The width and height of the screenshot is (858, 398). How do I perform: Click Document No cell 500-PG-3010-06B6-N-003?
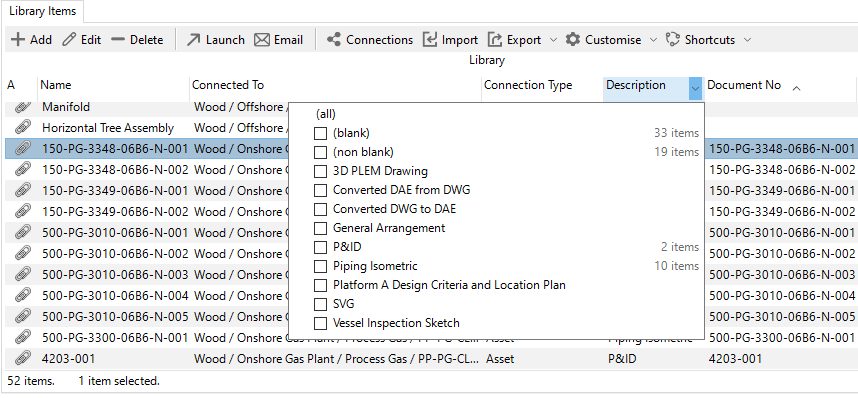[782, 275]
